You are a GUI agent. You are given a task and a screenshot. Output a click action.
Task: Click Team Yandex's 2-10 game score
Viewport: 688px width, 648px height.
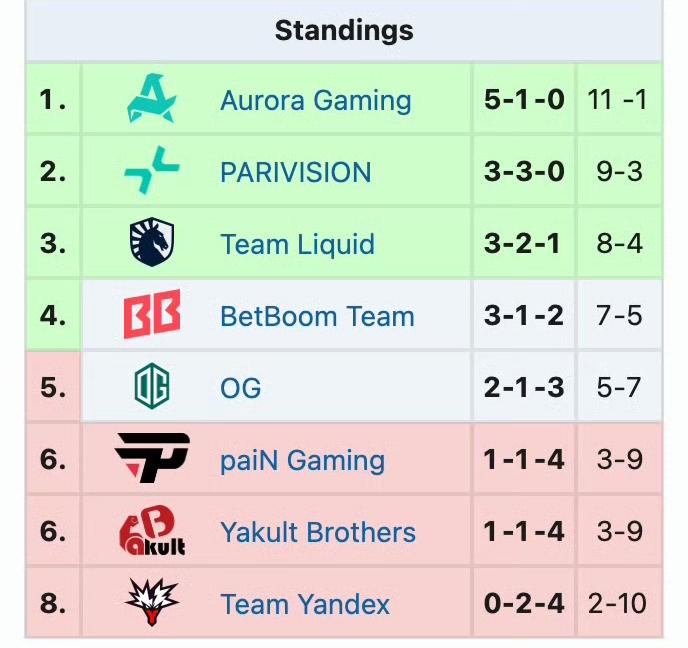[x=618, y=604]
